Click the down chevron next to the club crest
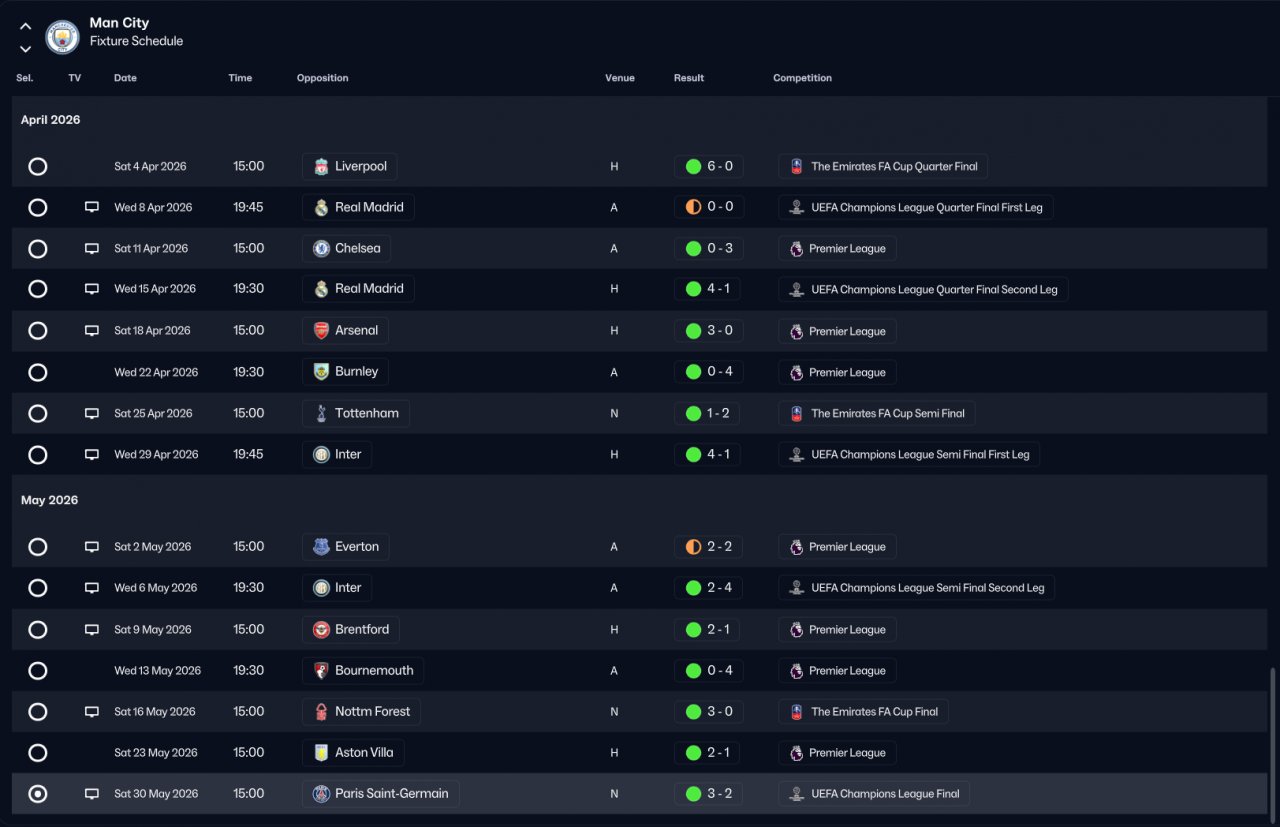Screen dimensions: 1280x827 pyautogui.click(x=25, y=49)
